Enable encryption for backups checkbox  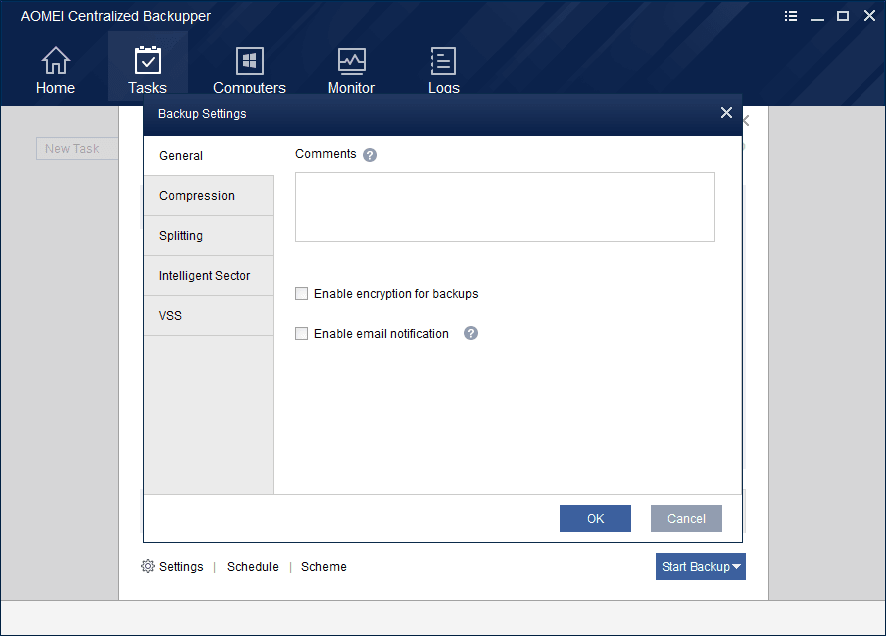pyautogui.click(x=301, y=294)
